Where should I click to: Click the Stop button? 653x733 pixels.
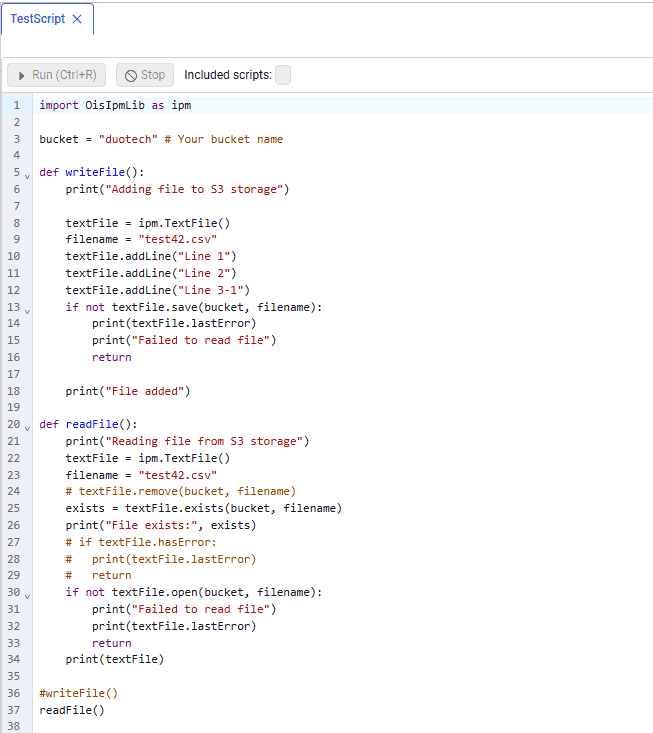tap(145, 75)
